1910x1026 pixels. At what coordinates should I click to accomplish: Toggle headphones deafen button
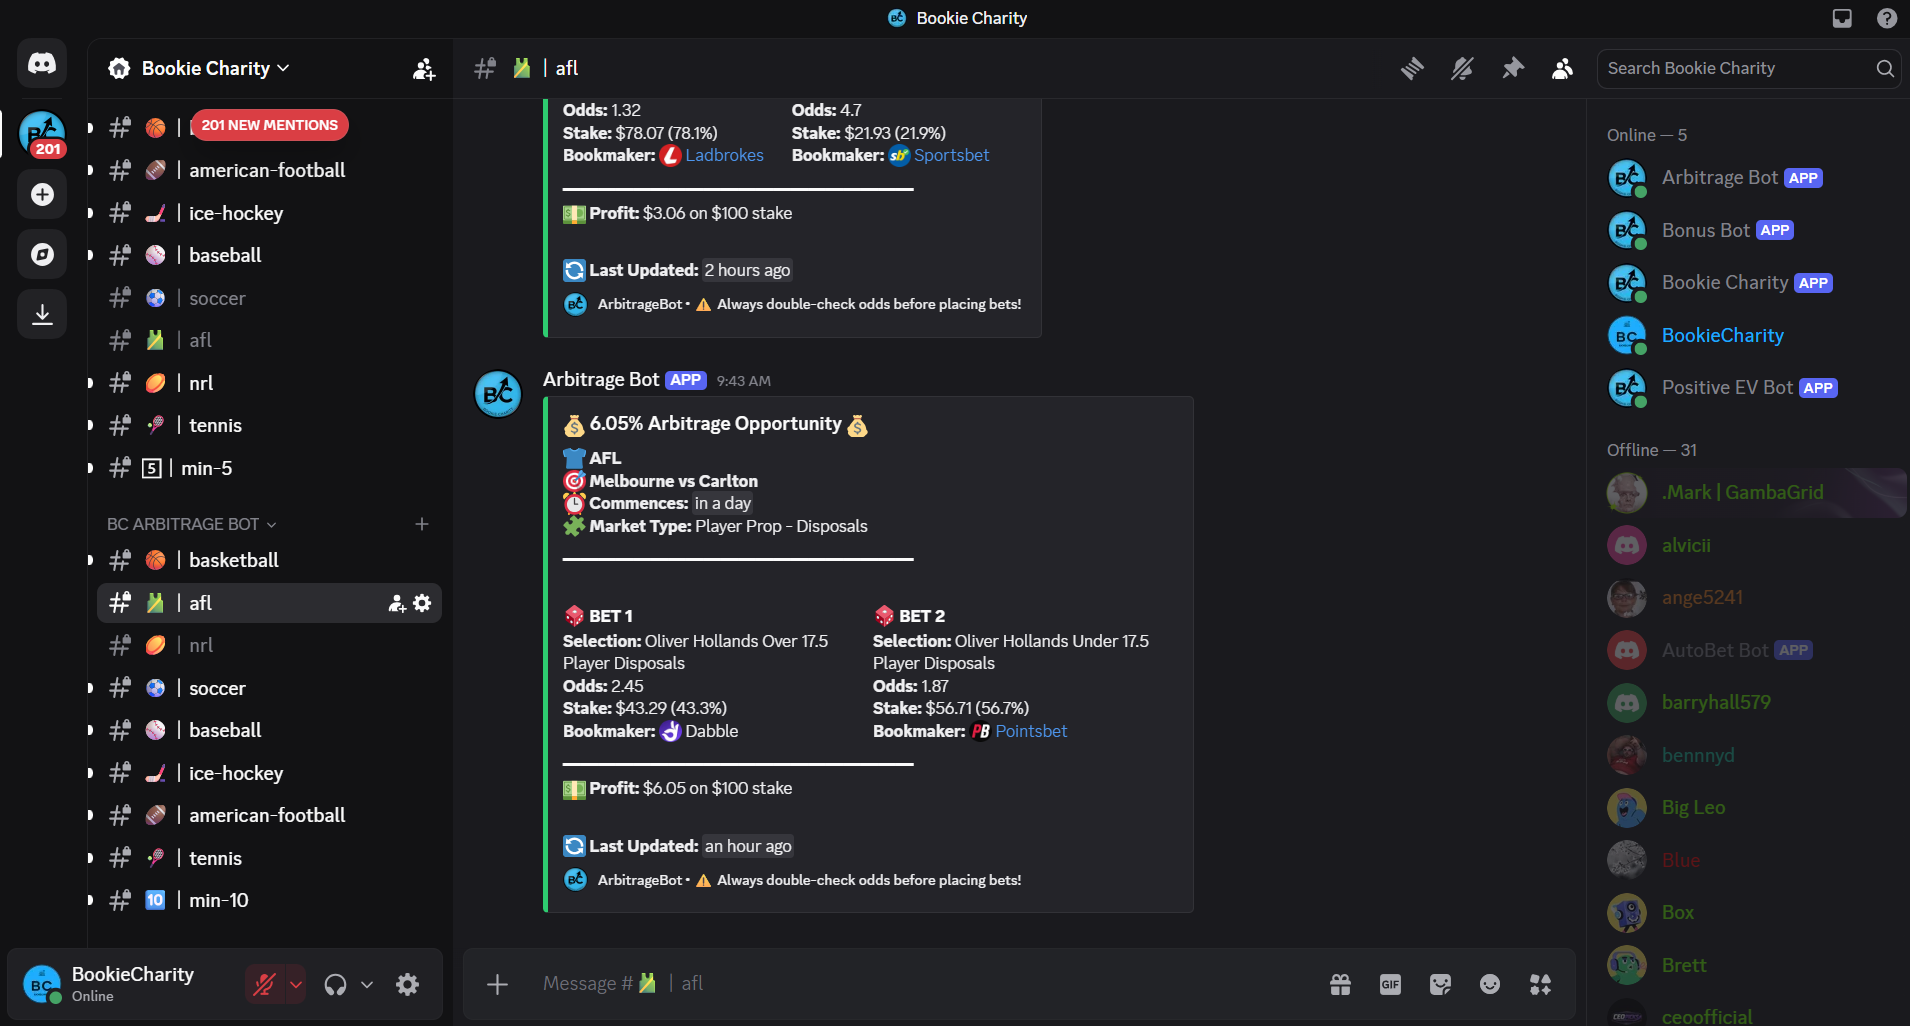(335, 984)
